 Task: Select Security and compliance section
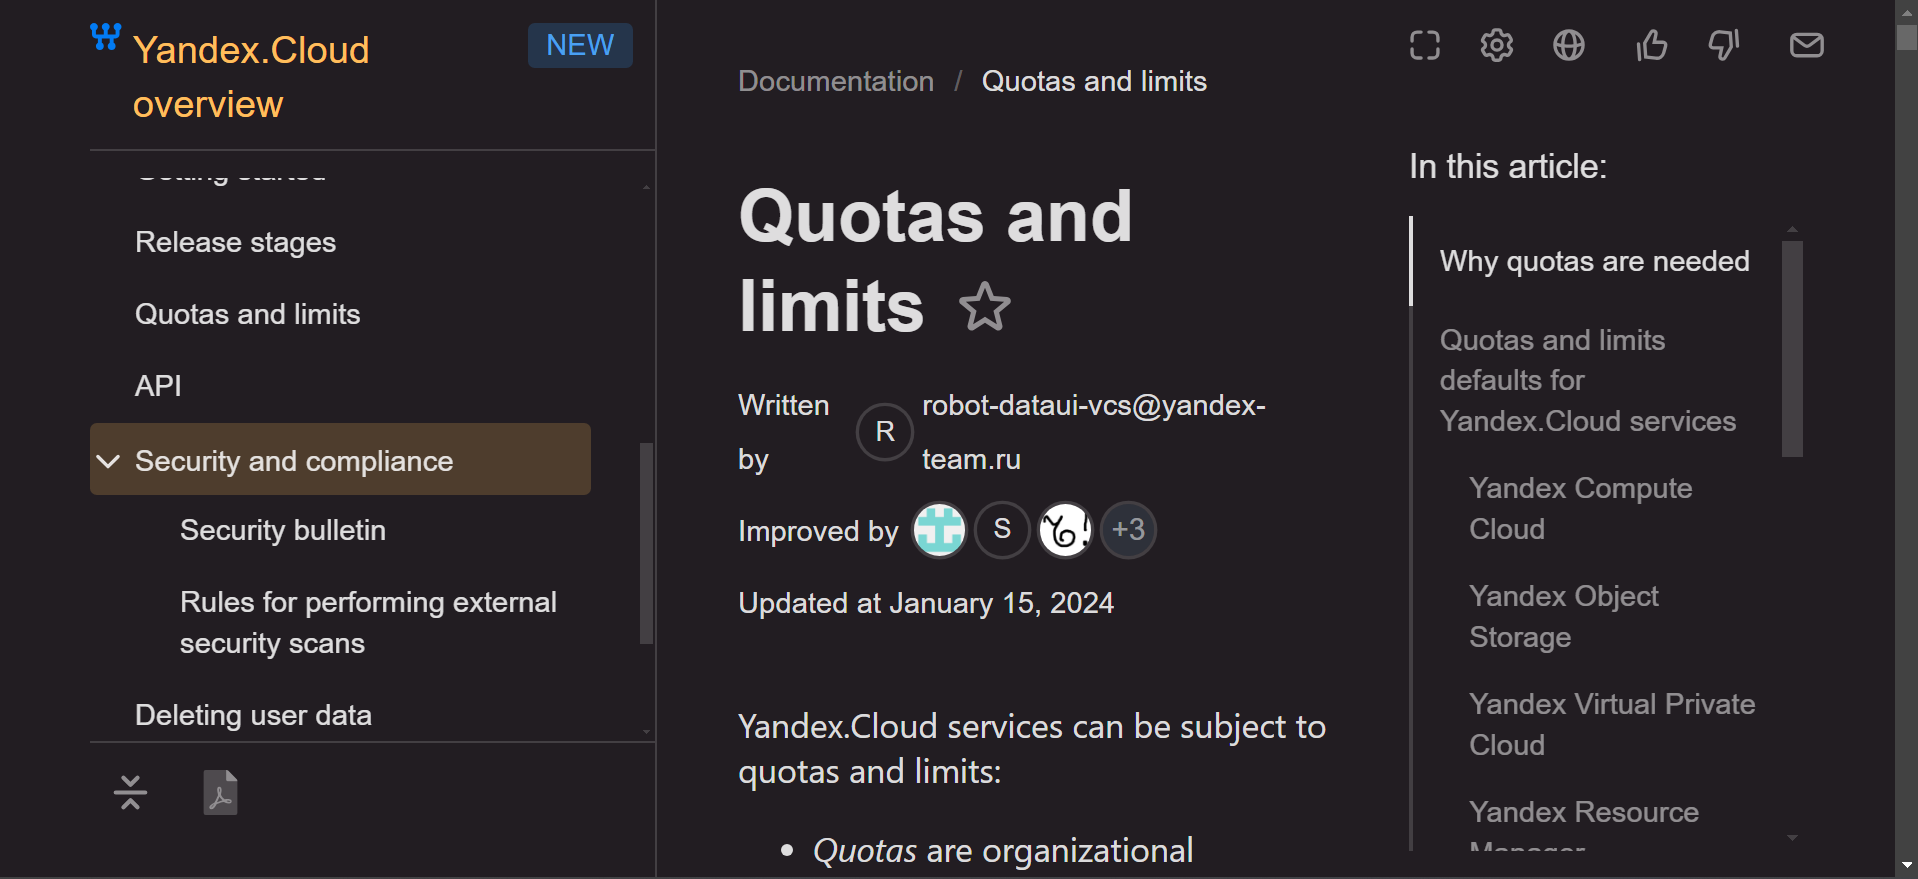click(340, 459)
